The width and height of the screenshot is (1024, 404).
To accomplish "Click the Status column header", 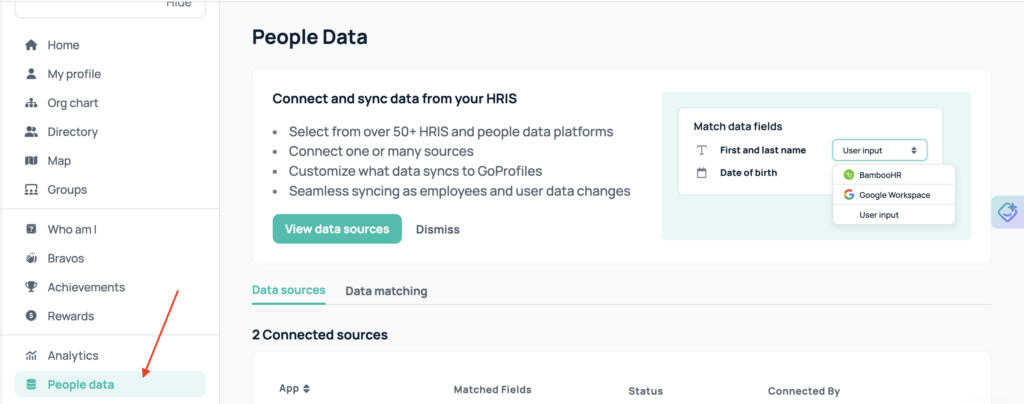I will [x=645, y=391].
